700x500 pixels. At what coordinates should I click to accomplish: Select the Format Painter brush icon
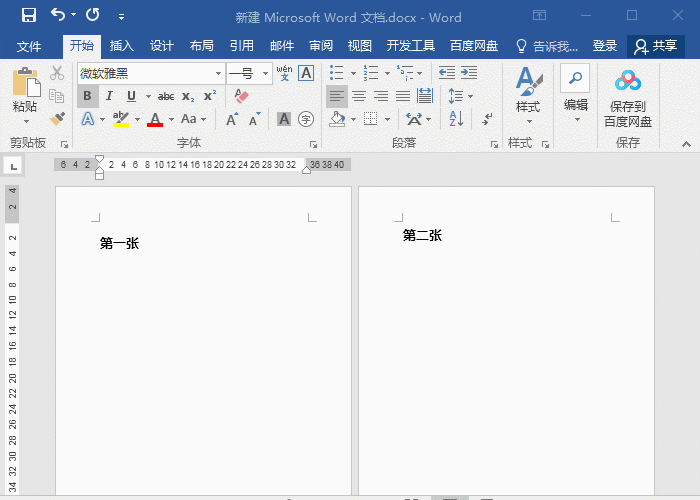coord(57,118)
